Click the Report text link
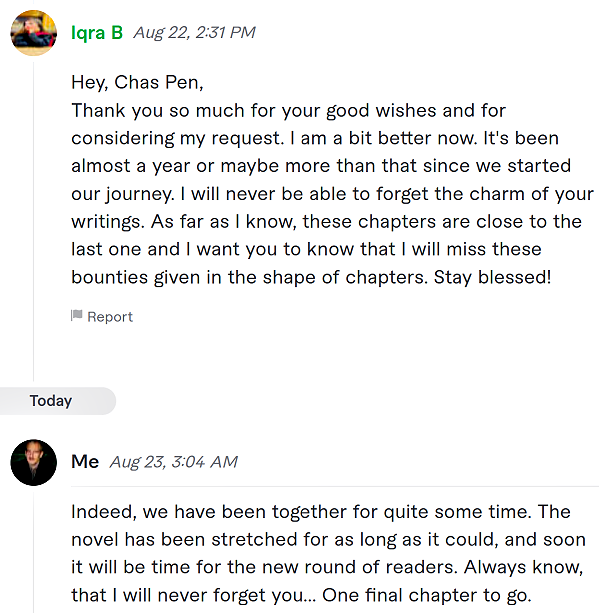600x614 pixels. [x=110, y=317]
